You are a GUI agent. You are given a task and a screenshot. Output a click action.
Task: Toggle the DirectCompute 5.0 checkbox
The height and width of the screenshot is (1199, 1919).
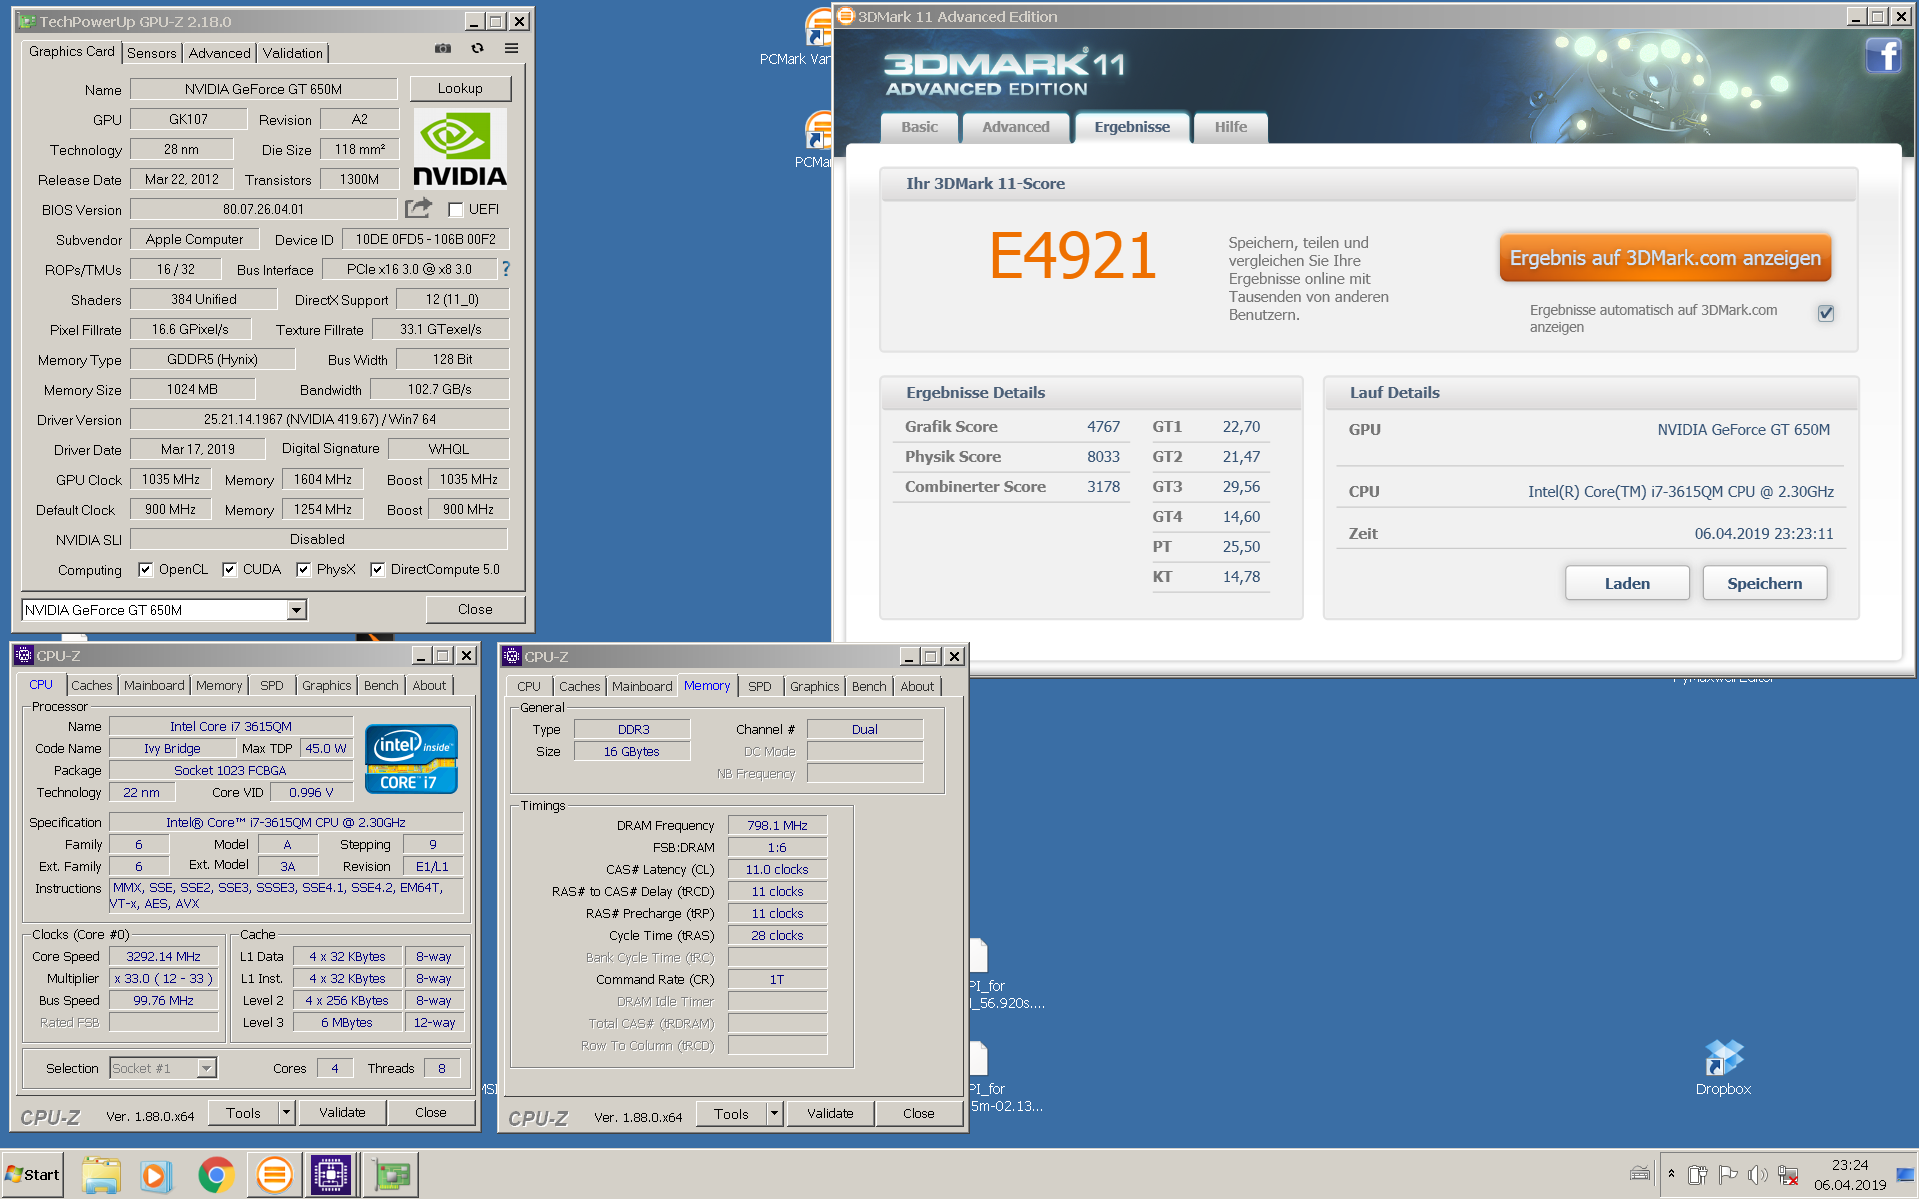(x=378, y=569)
